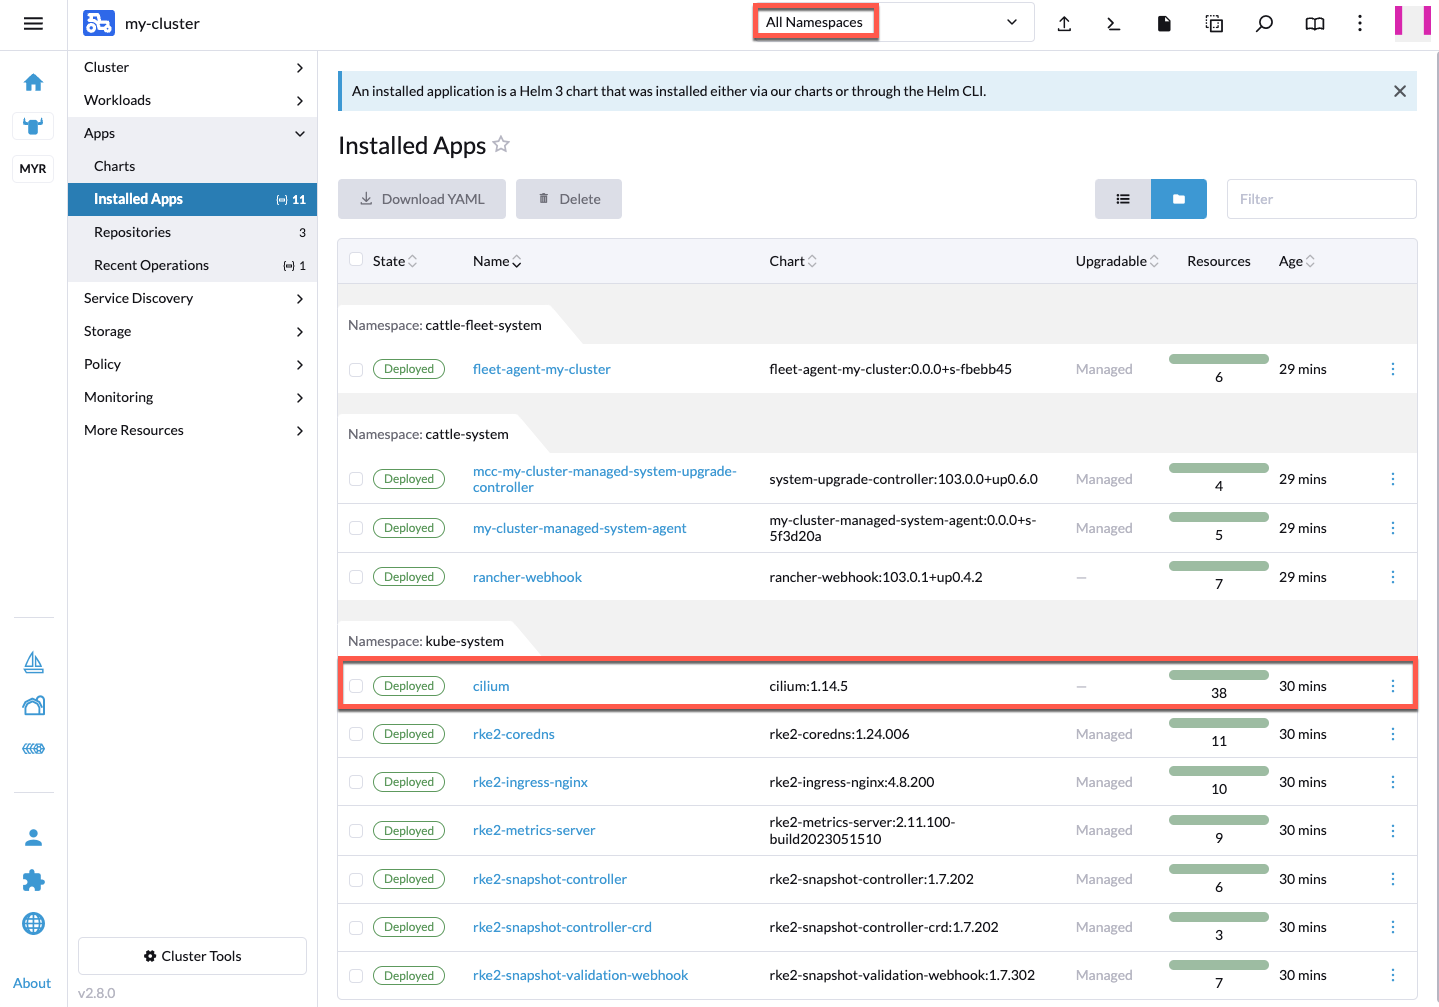This screenshot has width=1439, height=1007.
Task: Check the mcc-my-cluster-managed-system-upgrade-controller checkbox
Action: pos(356,479)
